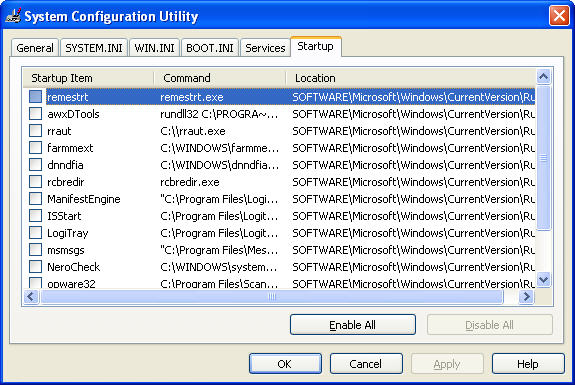Enable the rcbredir startup checkbox
The width and height of the screenshot is (575, 385).
click(x=36, y=182)
